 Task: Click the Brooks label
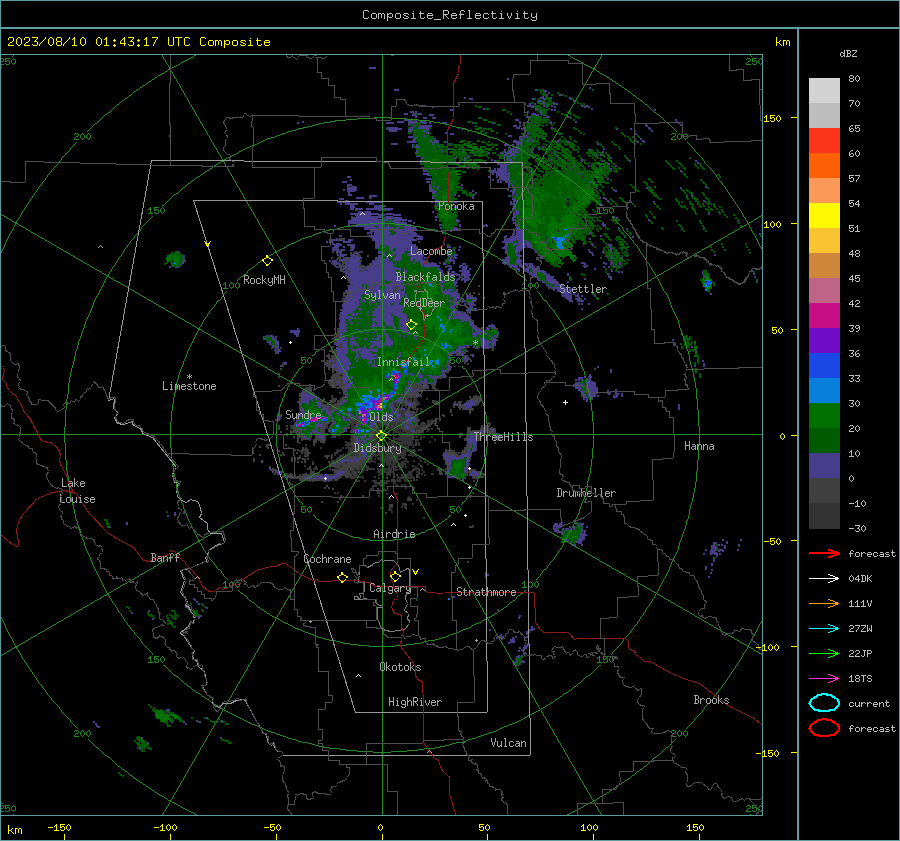click(711, 700)
